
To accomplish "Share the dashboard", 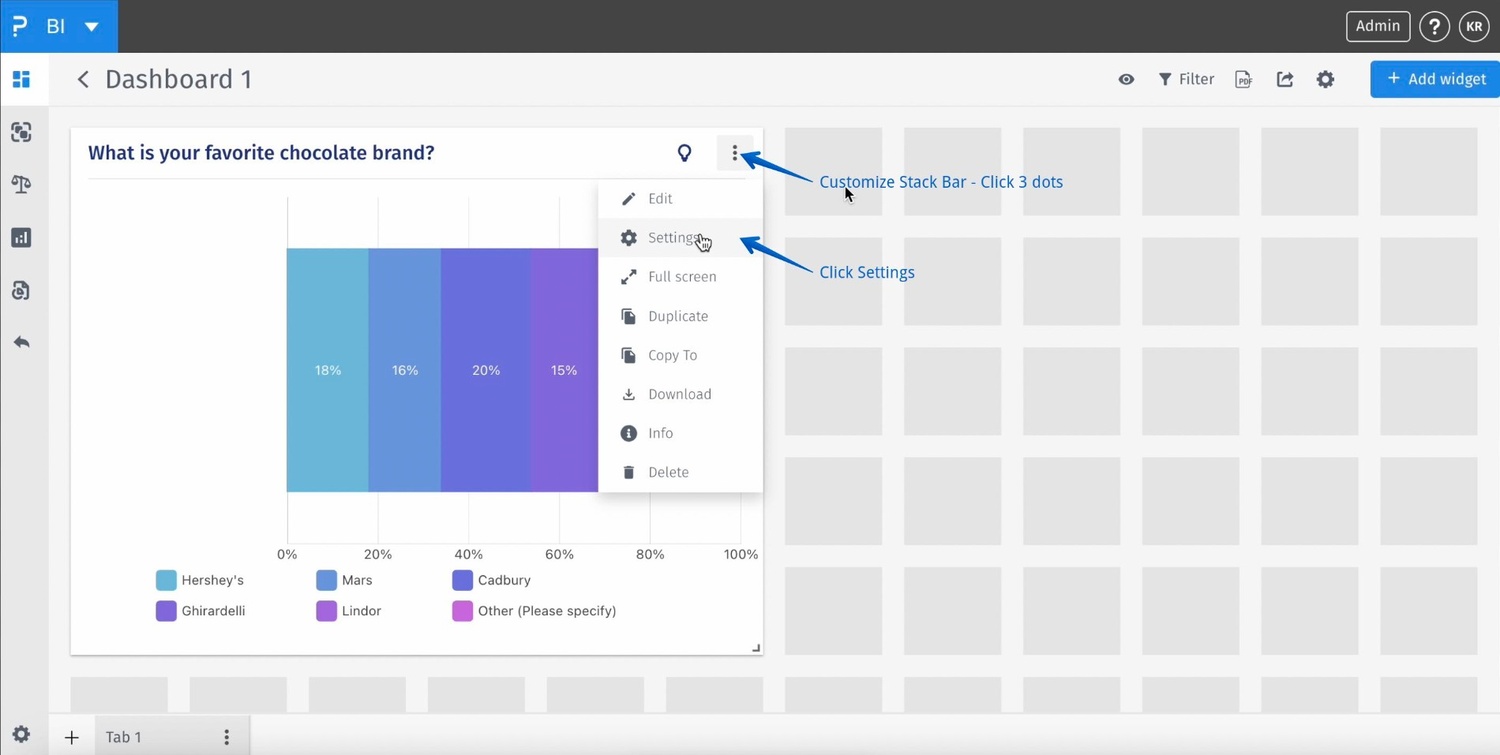I will click(x=1285, y=79).
